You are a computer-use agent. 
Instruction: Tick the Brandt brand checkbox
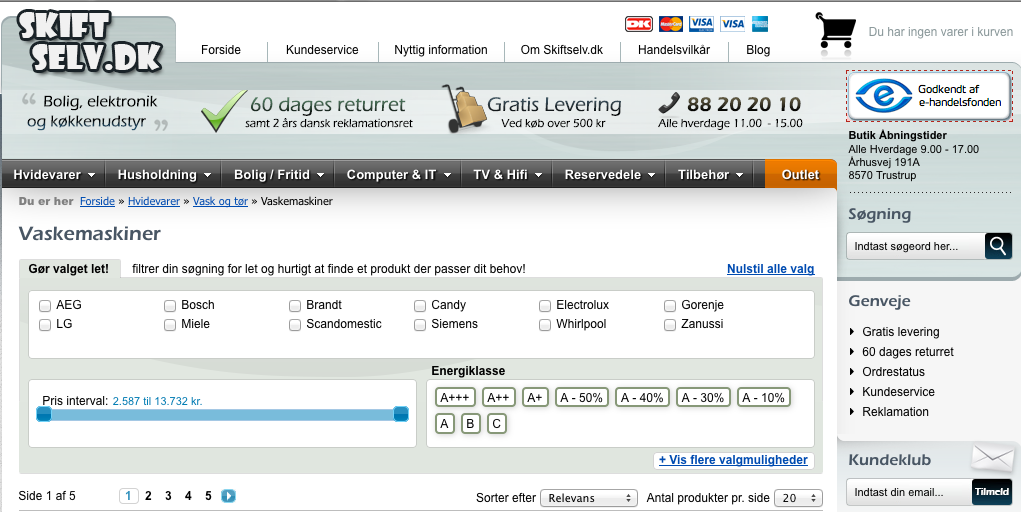(295, 306)
